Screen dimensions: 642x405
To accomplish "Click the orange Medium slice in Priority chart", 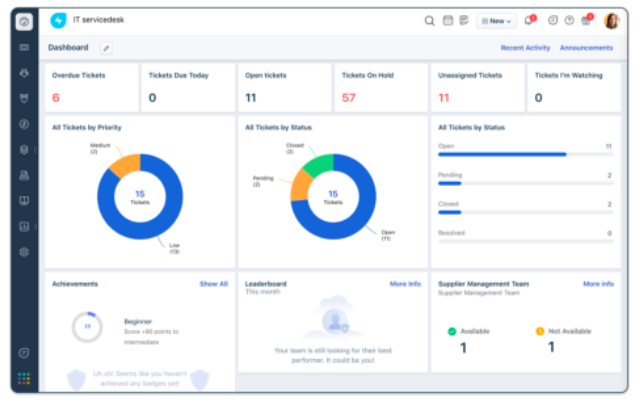I will point(126,165).
